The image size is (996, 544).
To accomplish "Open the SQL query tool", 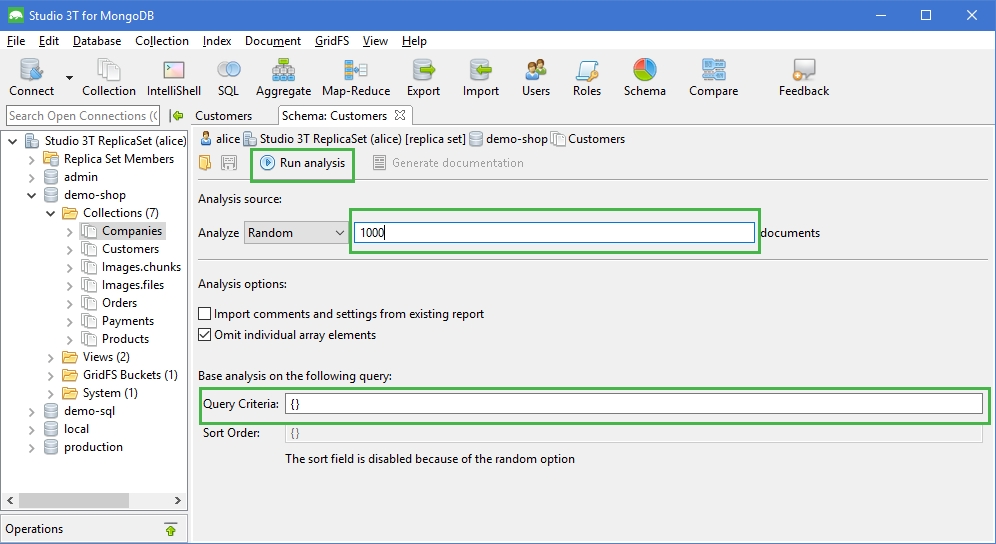I will coord(228,77).
